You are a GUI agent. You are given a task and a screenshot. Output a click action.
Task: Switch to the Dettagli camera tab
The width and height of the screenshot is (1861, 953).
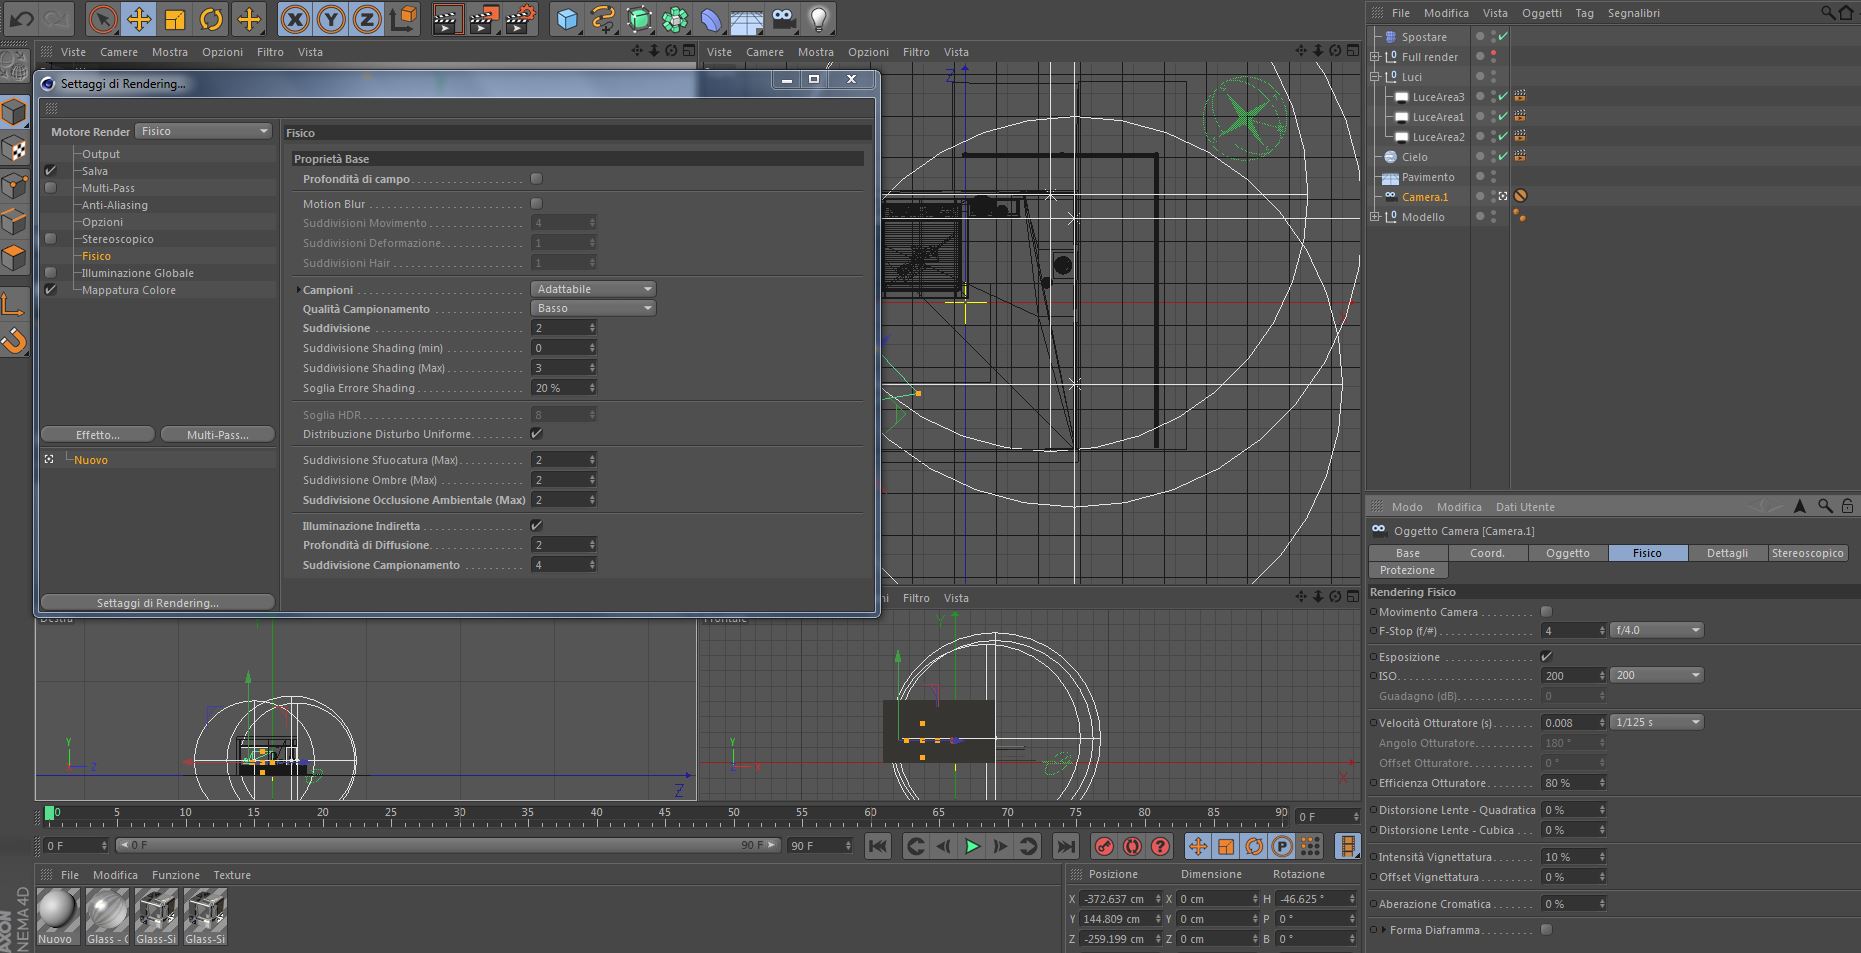[x=1727, y=553]
